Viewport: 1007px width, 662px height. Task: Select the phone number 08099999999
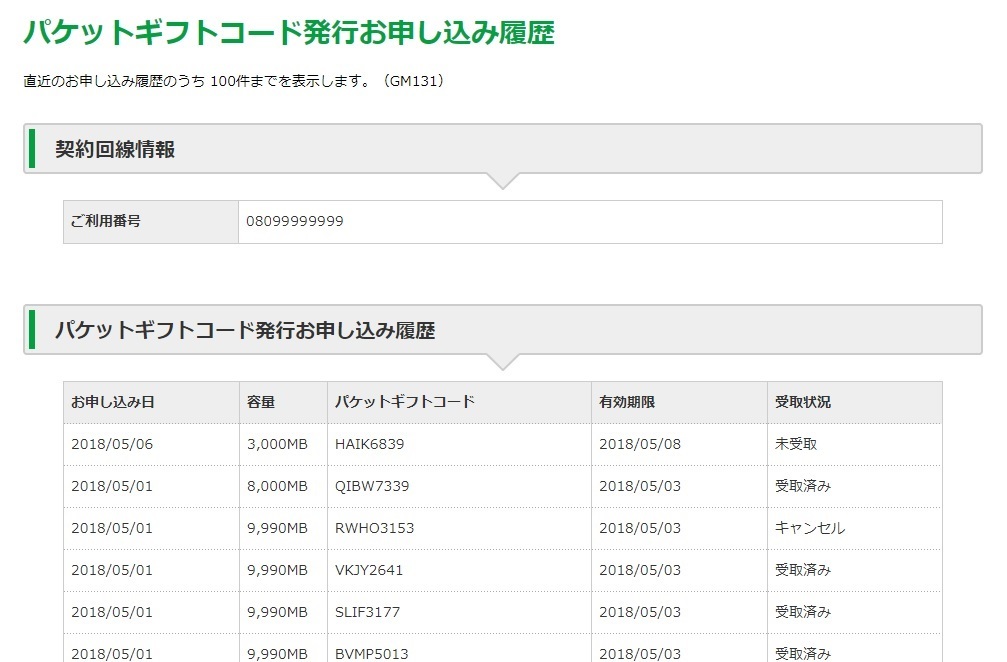point(295,221)
